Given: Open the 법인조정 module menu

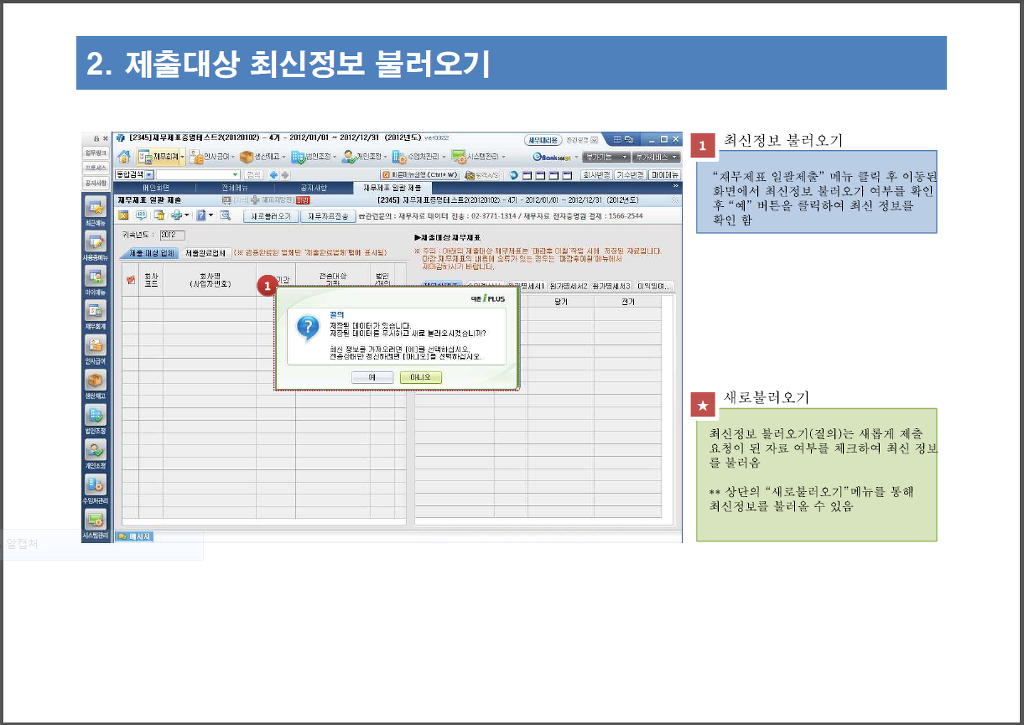Looking at the screenshot, I should [313, 157].
